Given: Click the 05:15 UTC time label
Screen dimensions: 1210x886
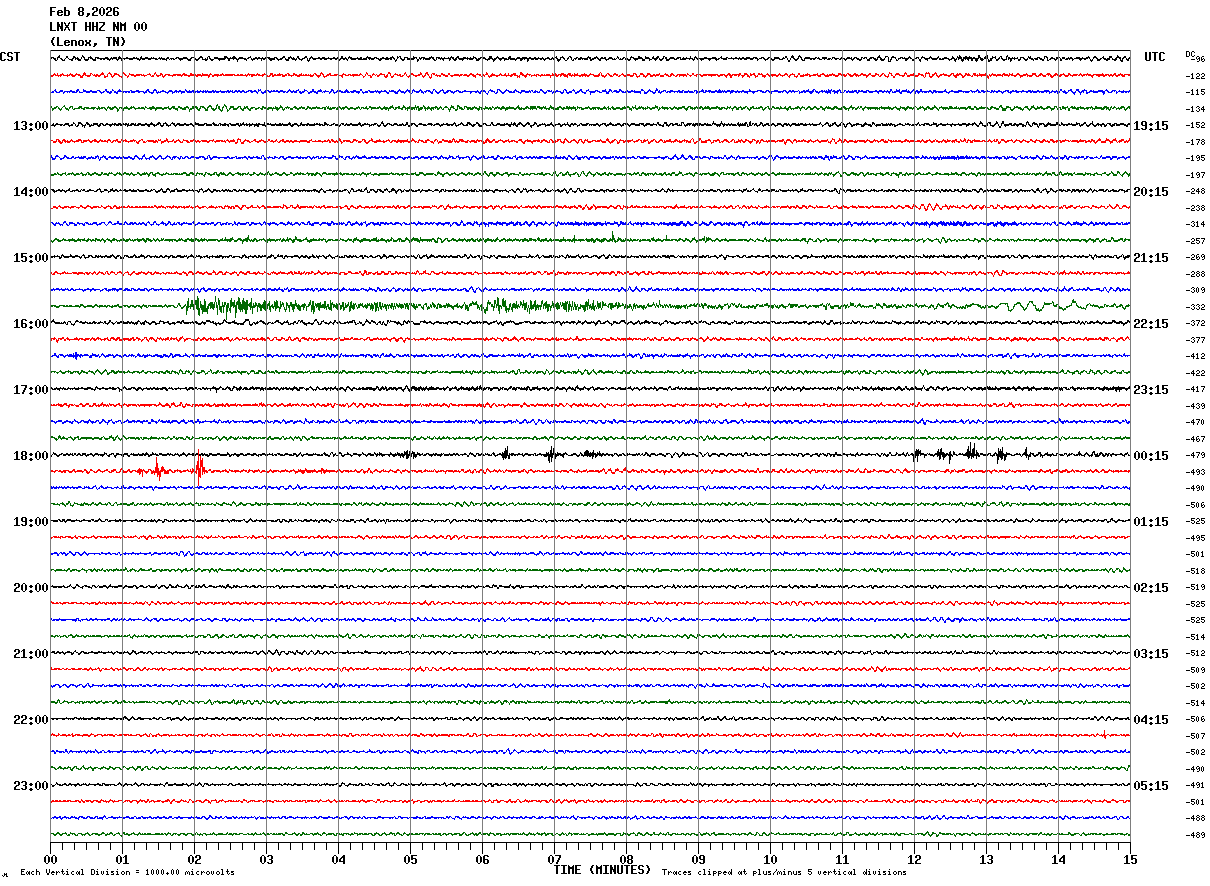Looking at the screenshot, I should coord(1151,786).
